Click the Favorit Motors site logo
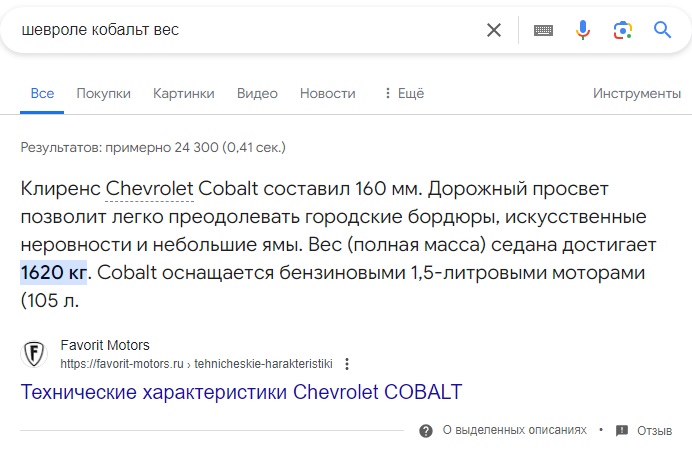 pyautogui.click(x=34, y=354)
